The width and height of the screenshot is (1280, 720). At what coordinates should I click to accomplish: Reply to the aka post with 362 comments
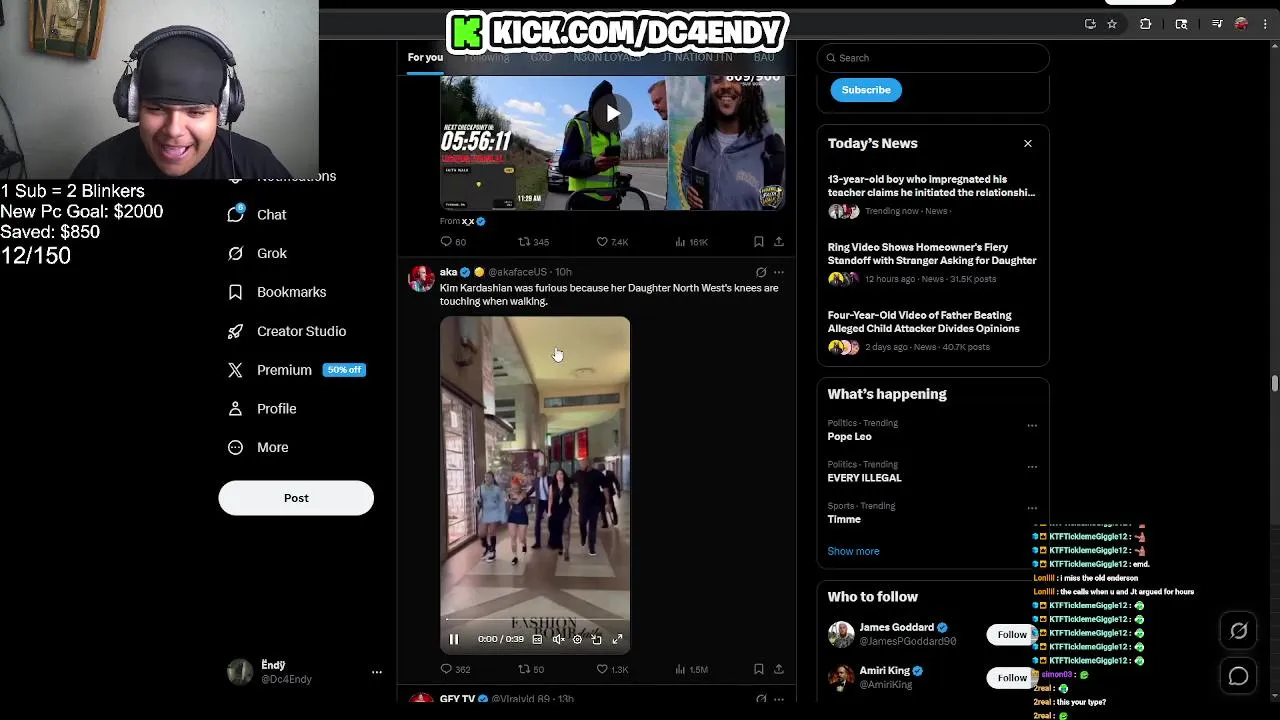455,669
